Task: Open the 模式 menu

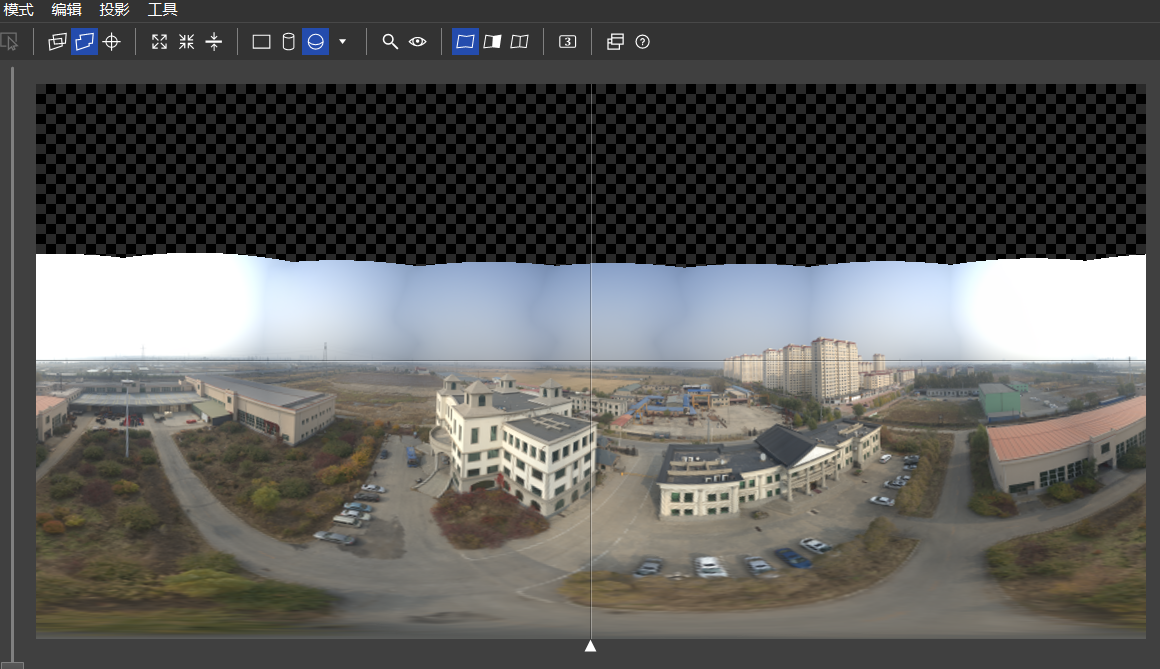Action: click(18, 10)
